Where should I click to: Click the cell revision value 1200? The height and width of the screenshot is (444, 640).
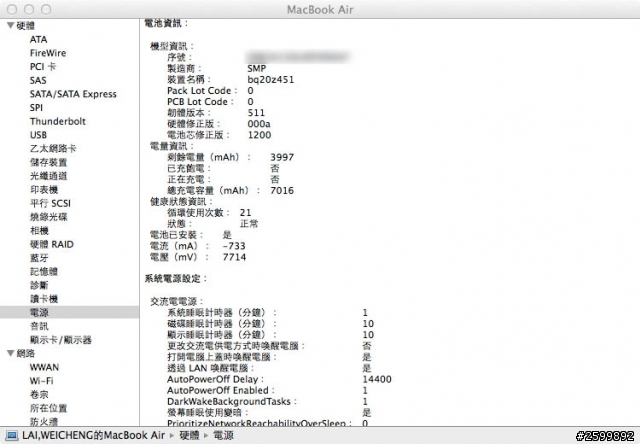point(259,135)
